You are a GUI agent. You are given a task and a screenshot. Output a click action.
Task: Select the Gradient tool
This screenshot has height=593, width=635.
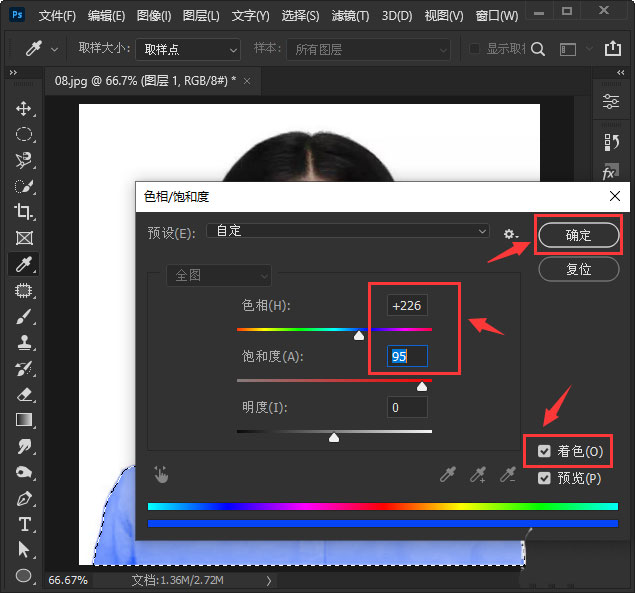pyautogui.click(x=23, y=420)
